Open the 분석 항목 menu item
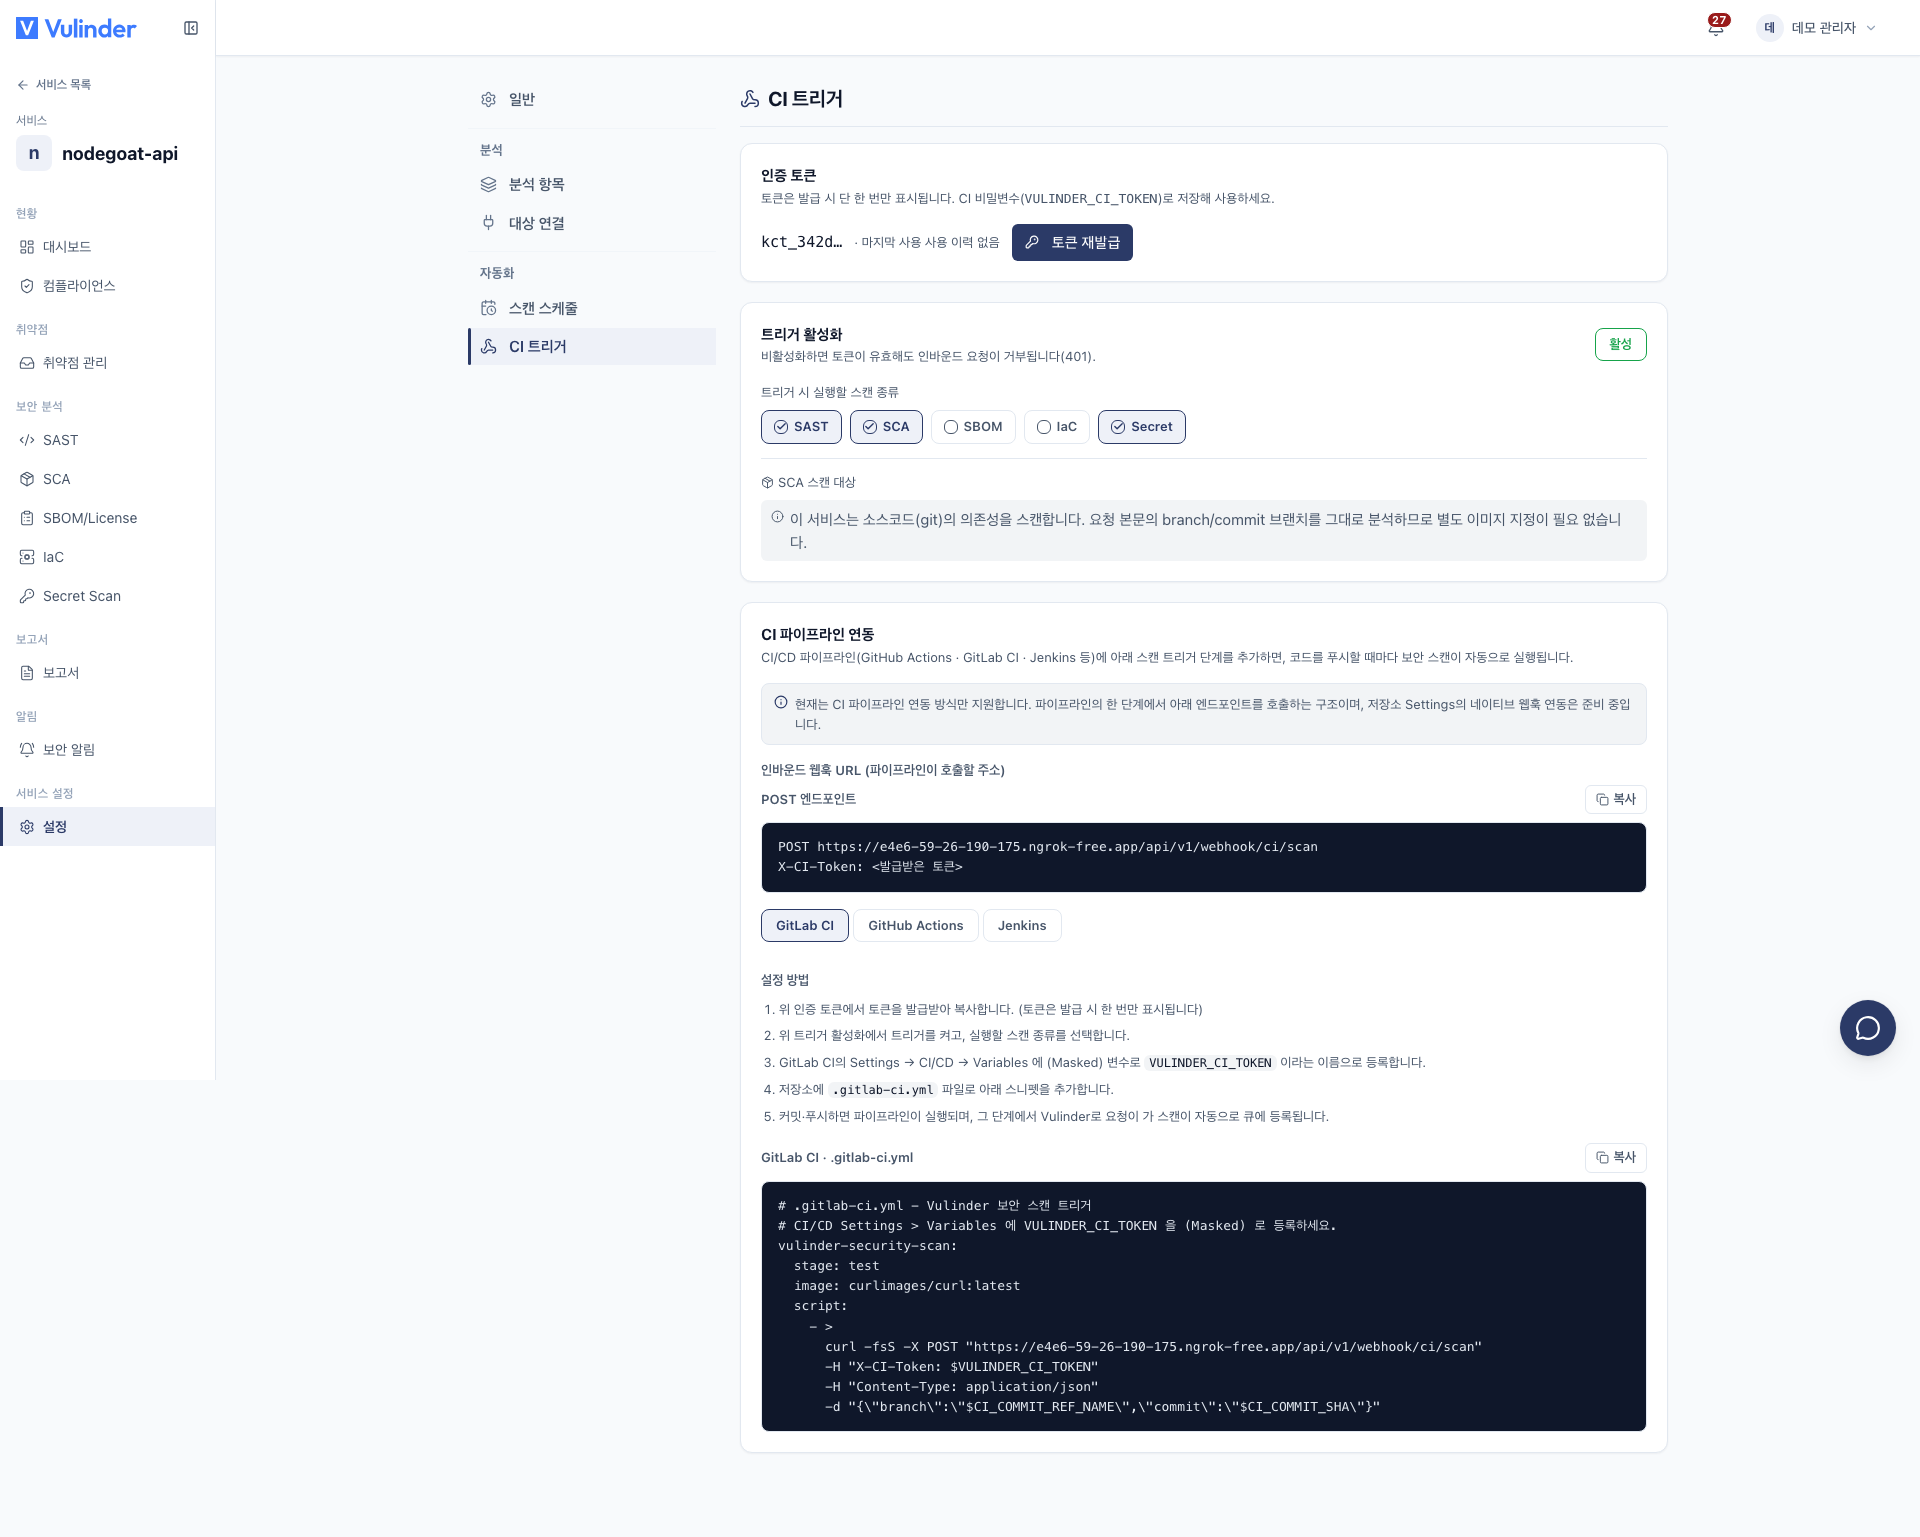The image size is (1920, 1537). [592, 184]
